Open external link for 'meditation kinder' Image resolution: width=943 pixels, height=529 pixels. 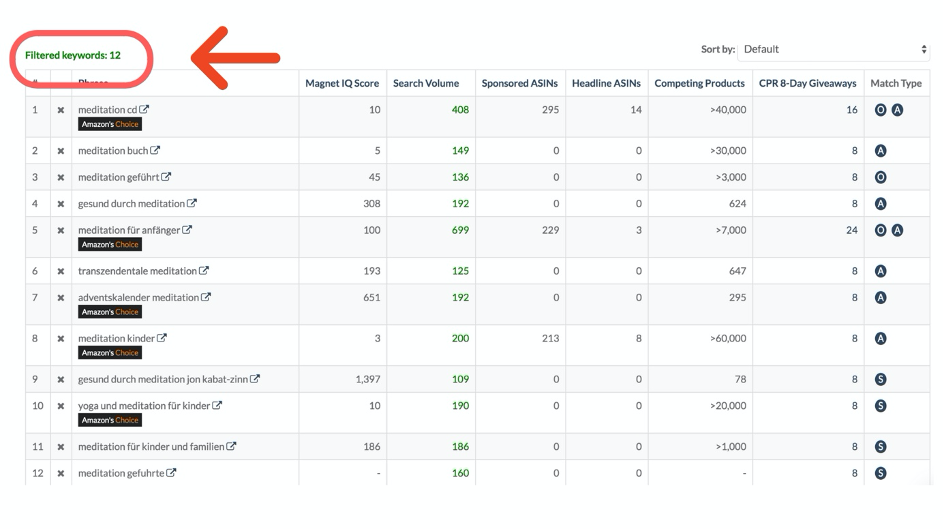tap(162, 338)
